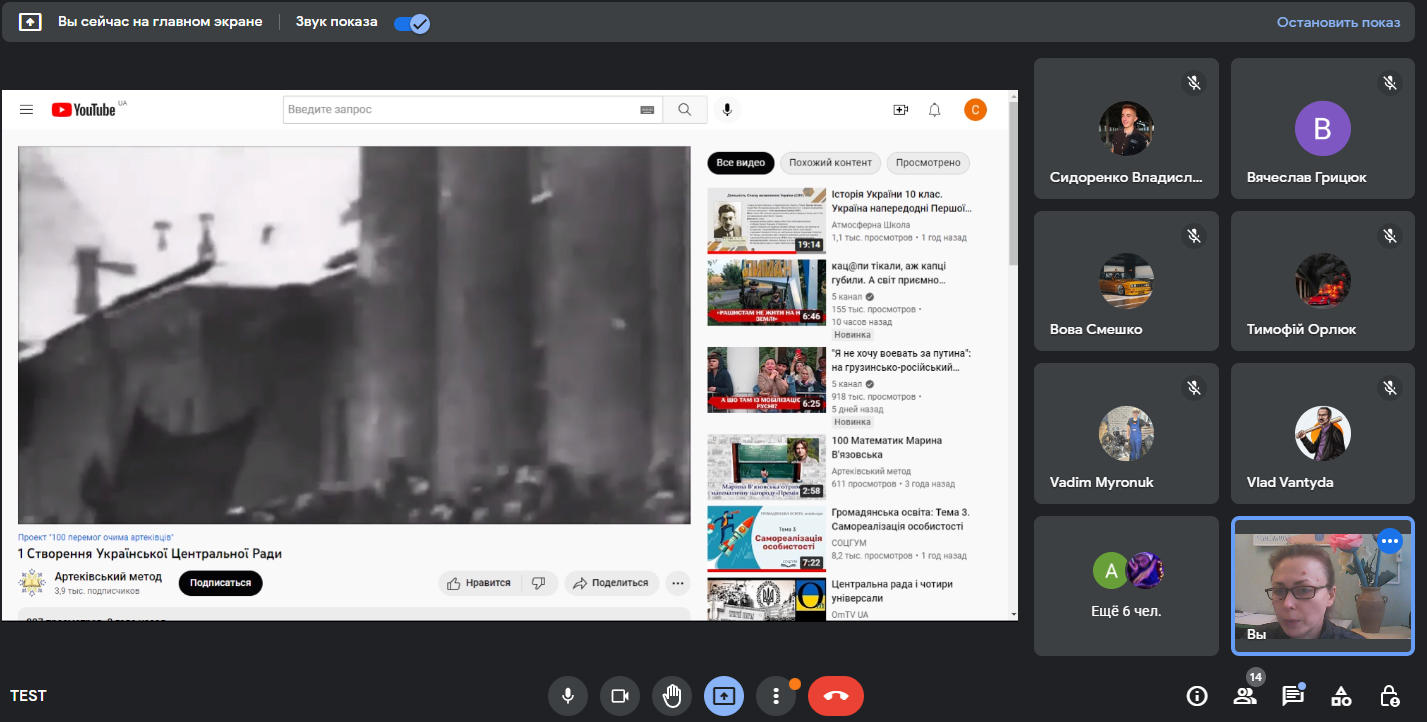Select the Тимофій Орлюк participant tile
The height and width of the screenshot is (722, 1427).
(1323, 281)
